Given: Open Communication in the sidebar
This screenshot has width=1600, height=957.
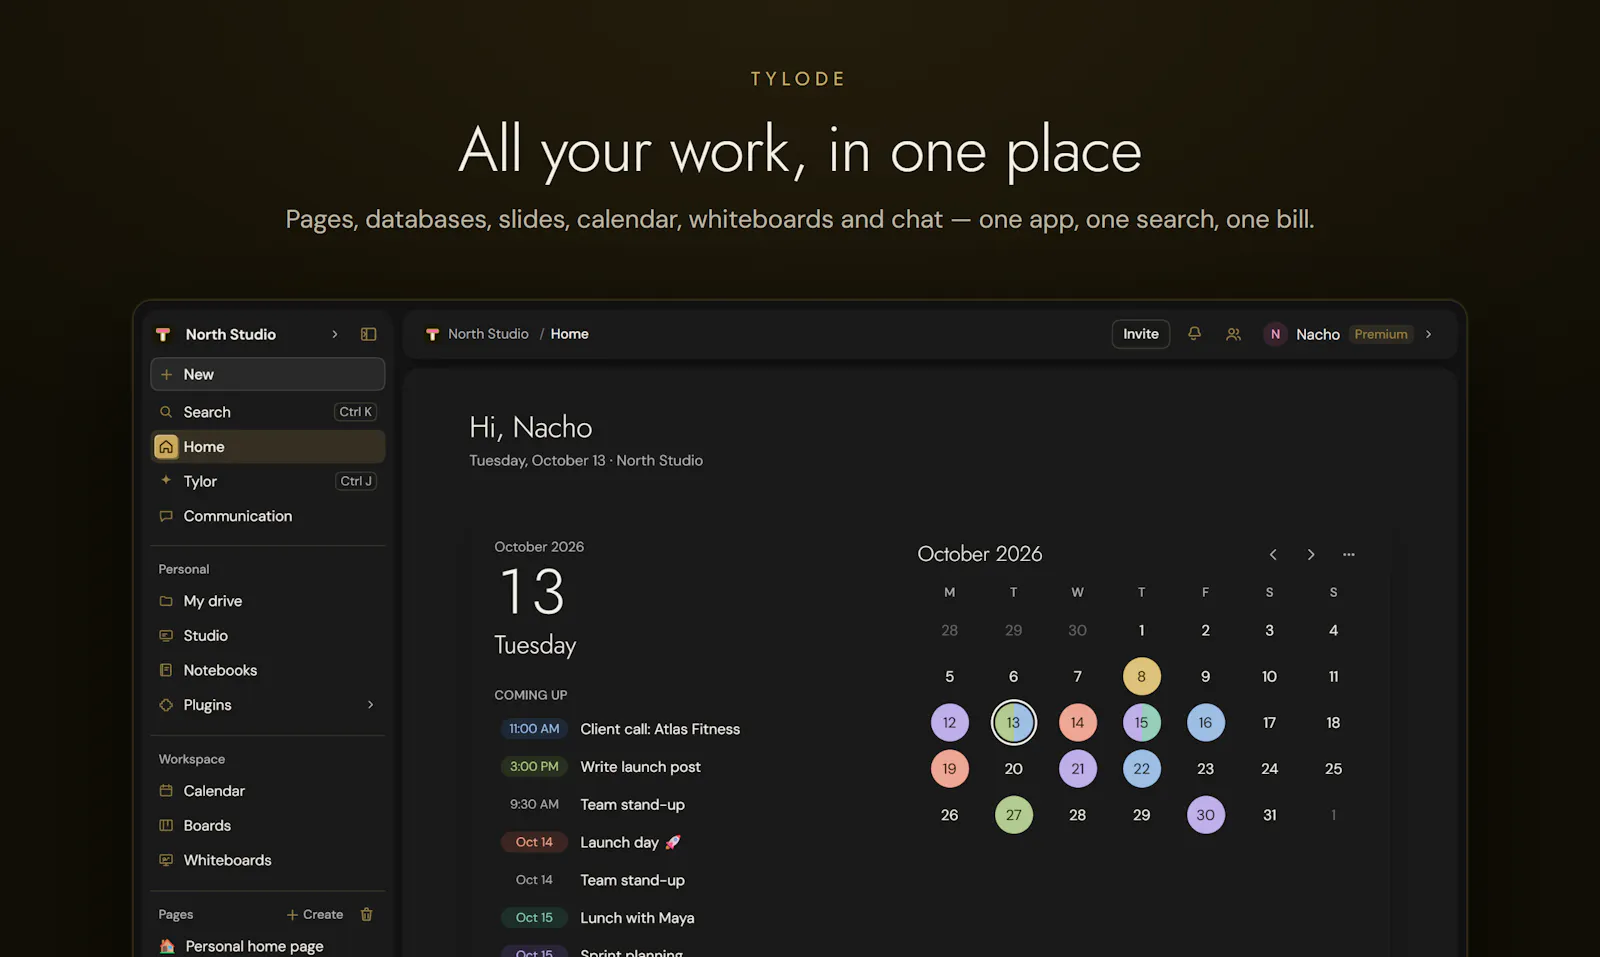Looking at the screenshot, I should [268, 516].
